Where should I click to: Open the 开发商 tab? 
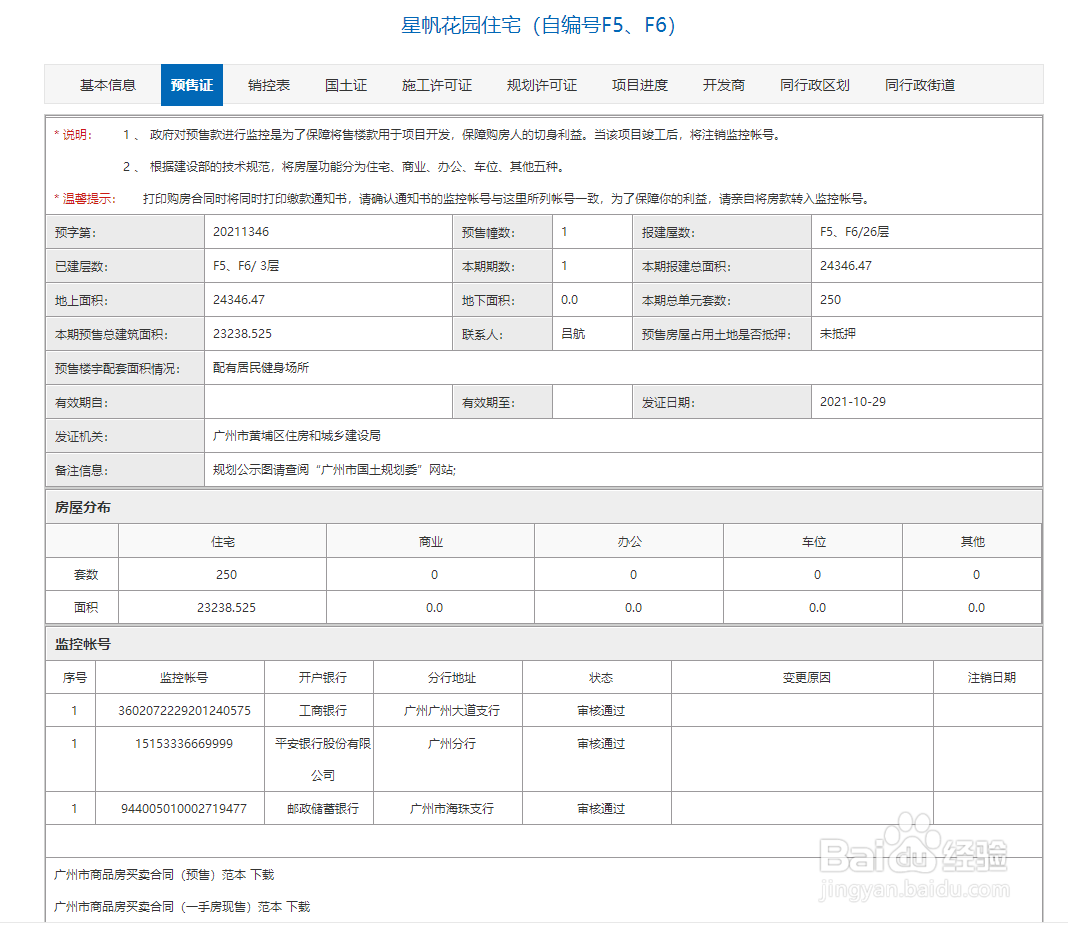point(724,85)
